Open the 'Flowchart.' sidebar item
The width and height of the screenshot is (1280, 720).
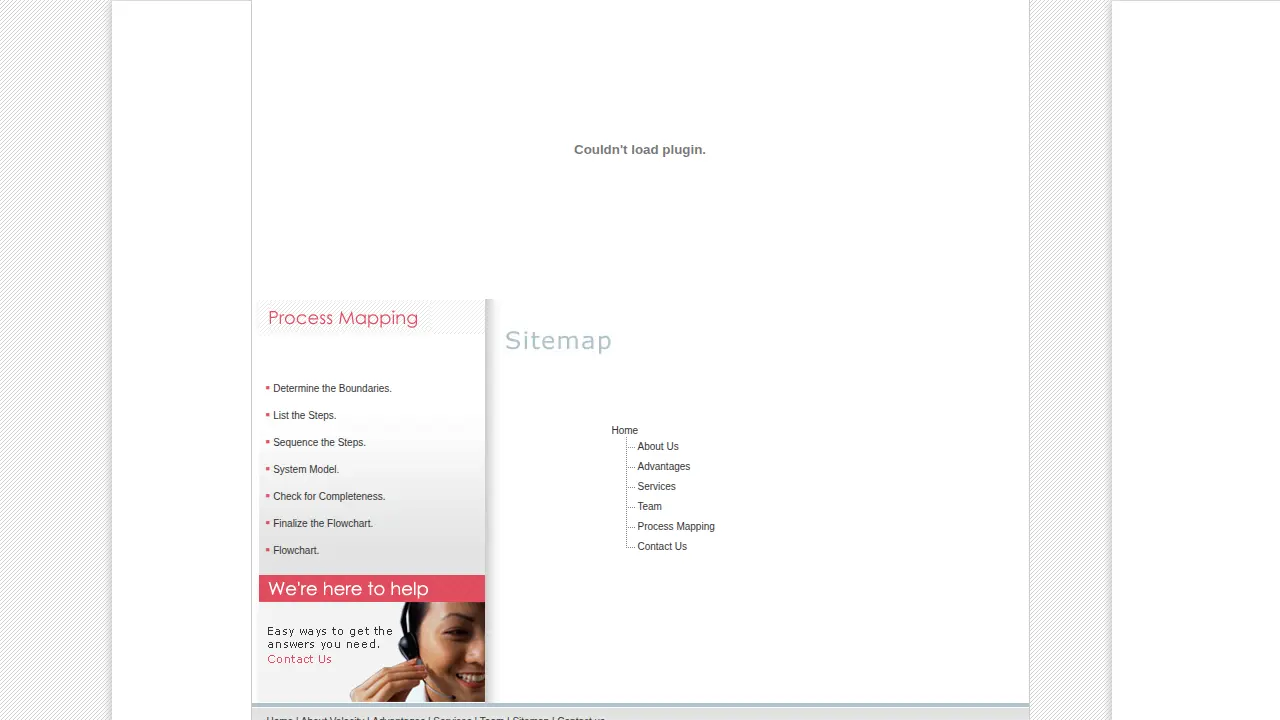click(296, 550)
